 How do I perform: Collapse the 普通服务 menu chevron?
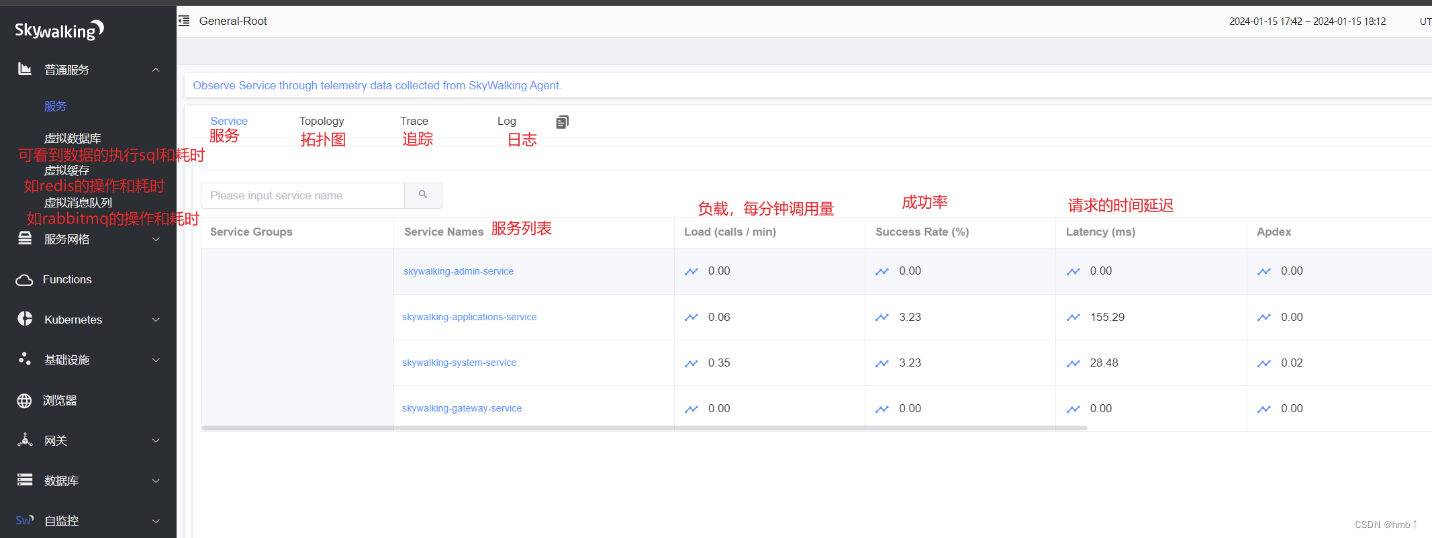pos(156,69)
